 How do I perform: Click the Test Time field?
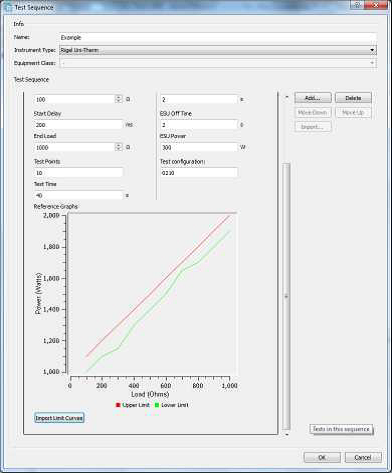point(79,195)
